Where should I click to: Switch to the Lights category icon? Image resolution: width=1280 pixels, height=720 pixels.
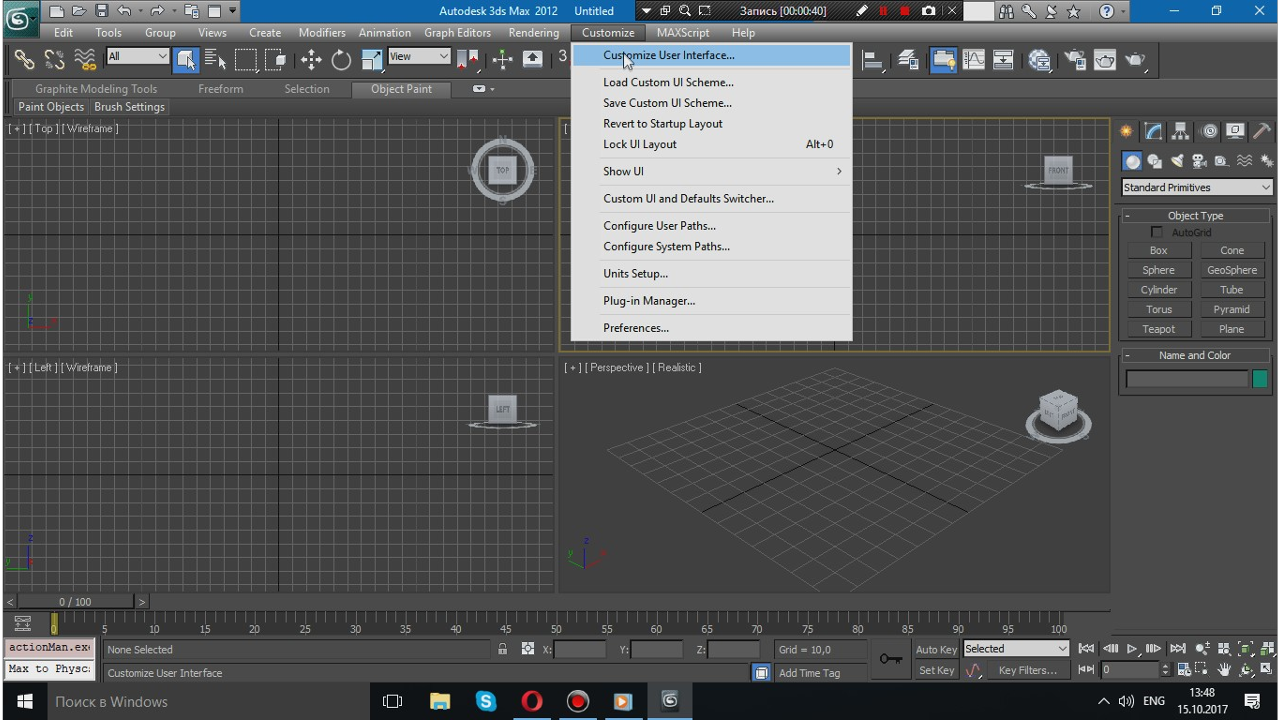click(x=1177, y=161)
